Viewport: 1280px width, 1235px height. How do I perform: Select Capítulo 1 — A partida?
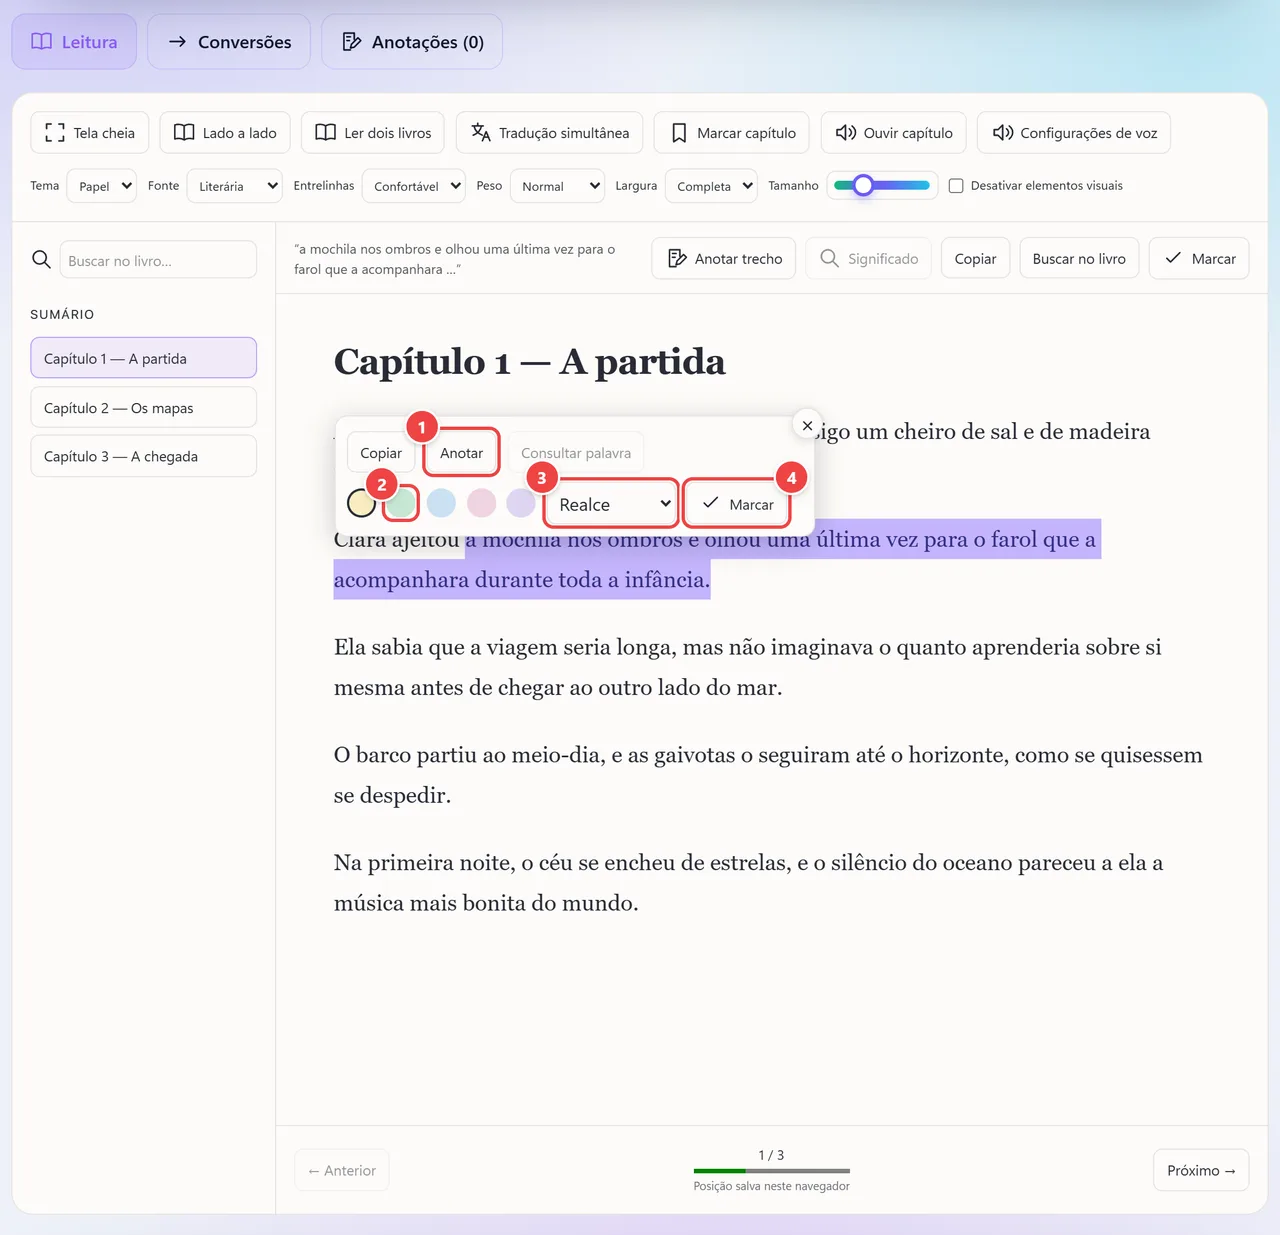144,358
